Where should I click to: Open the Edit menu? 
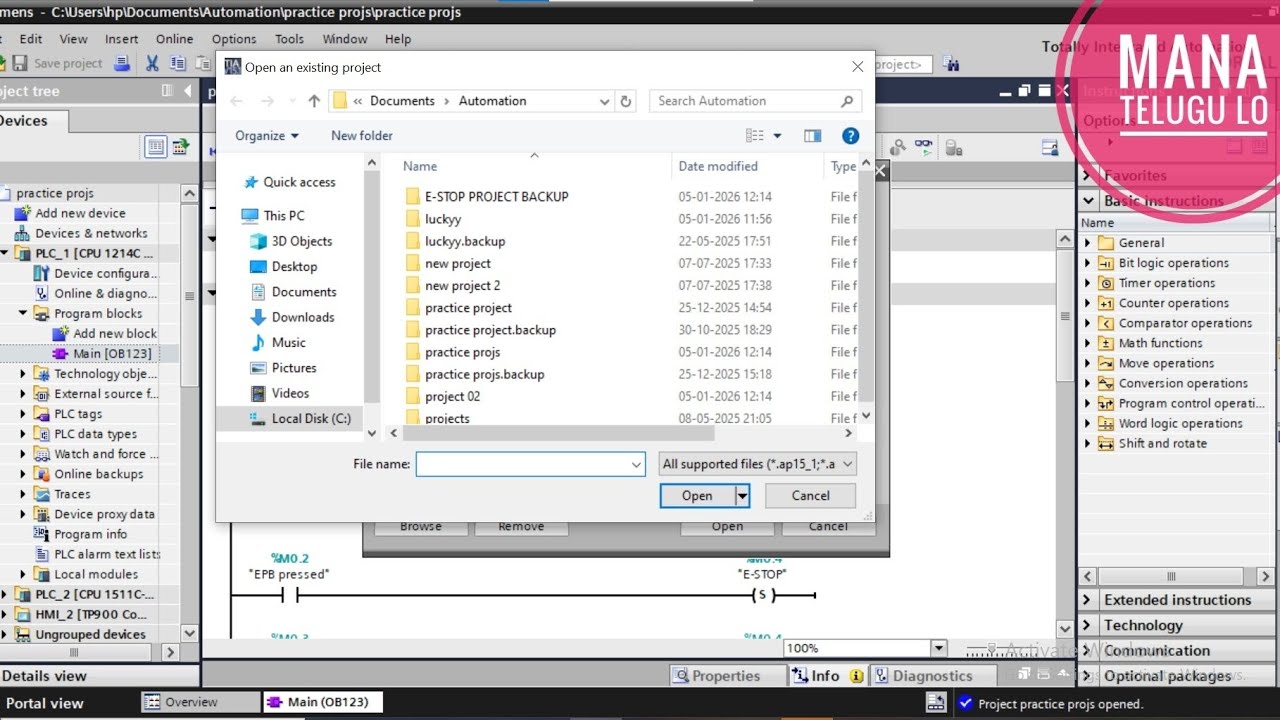(x=31, y=39)
